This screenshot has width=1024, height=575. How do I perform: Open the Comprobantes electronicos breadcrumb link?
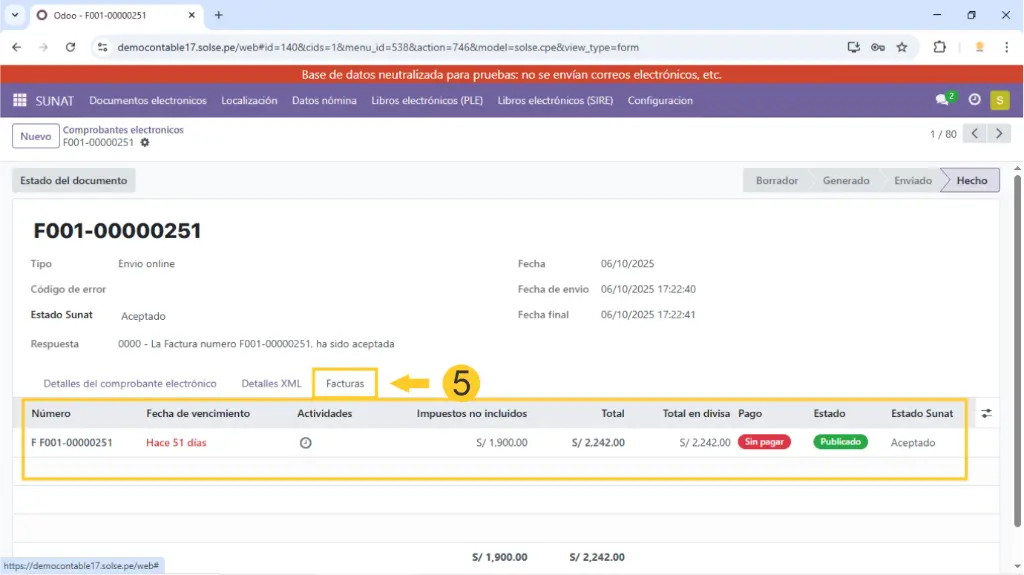click(123, 130)
